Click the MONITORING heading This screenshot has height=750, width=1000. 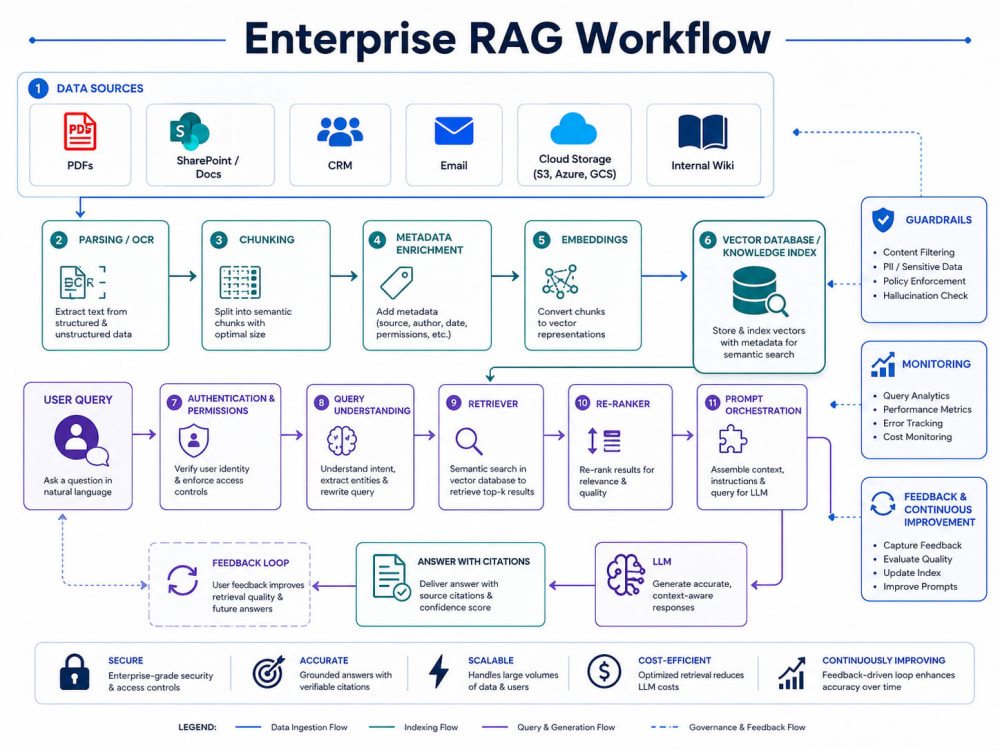tap(936, 364)
